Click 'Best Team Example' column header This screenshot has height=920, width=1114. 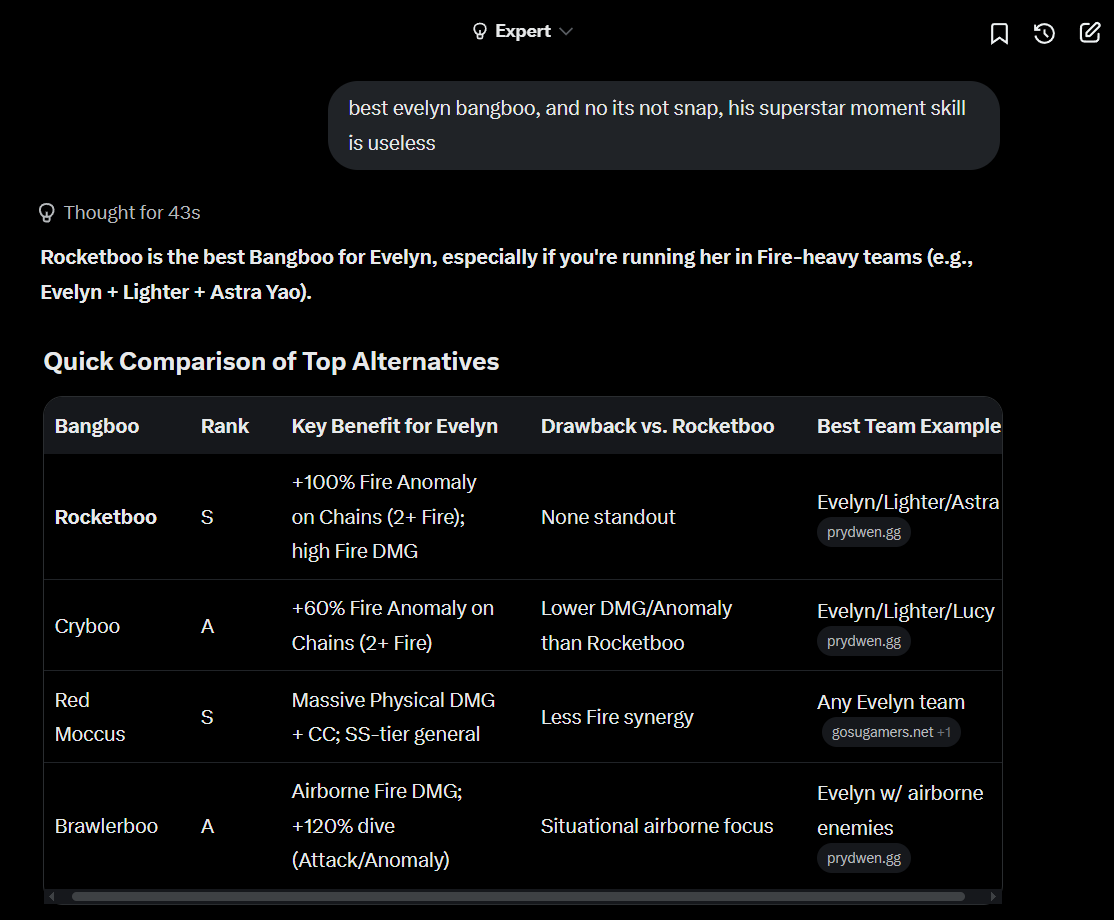909,426
